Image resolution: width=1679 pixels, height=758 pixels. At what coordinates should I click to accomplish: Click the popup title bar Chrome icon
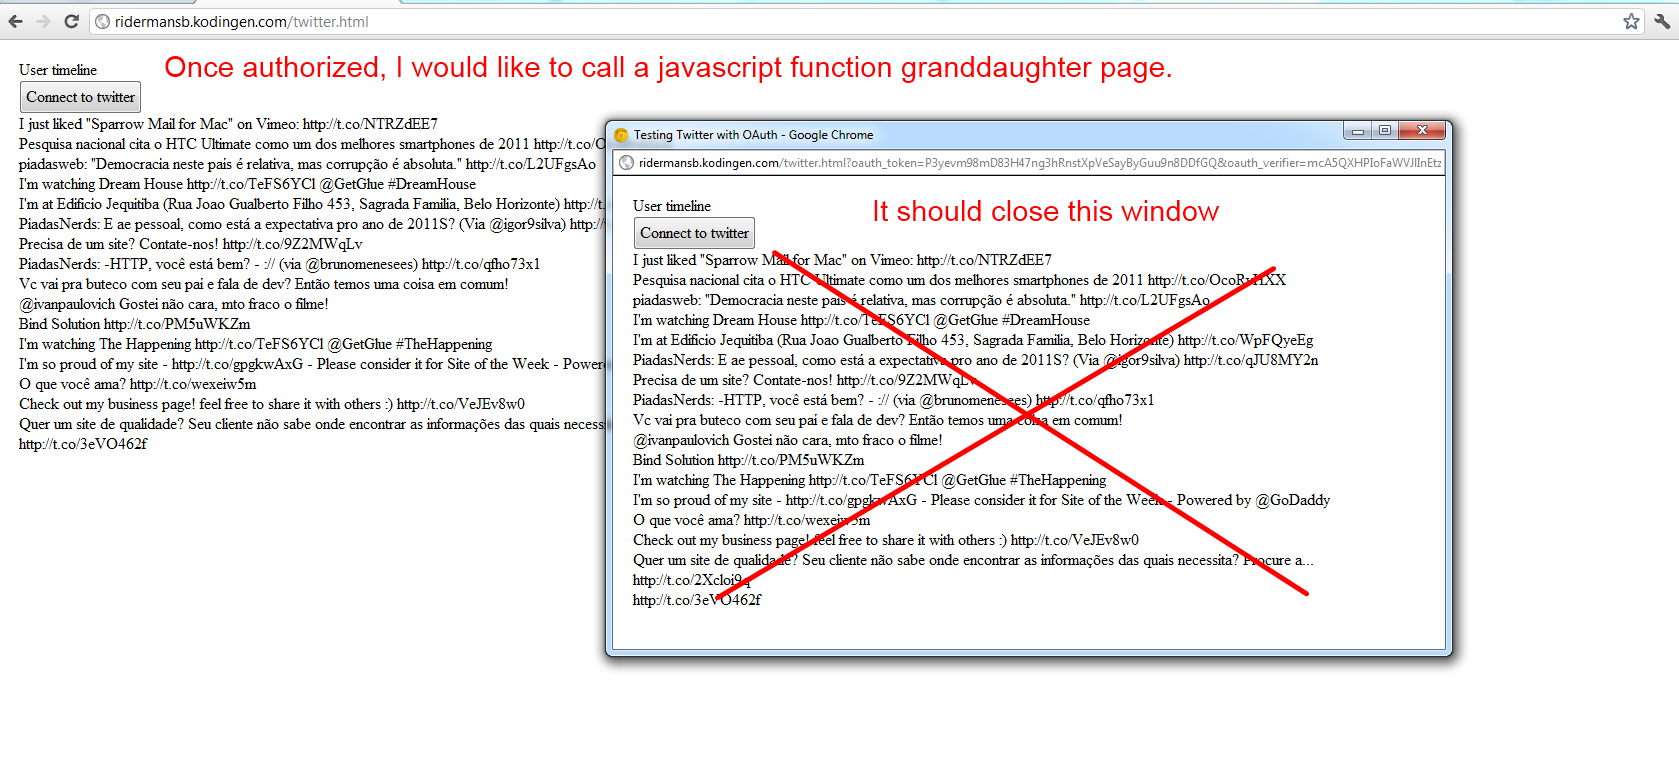(621, 135)
